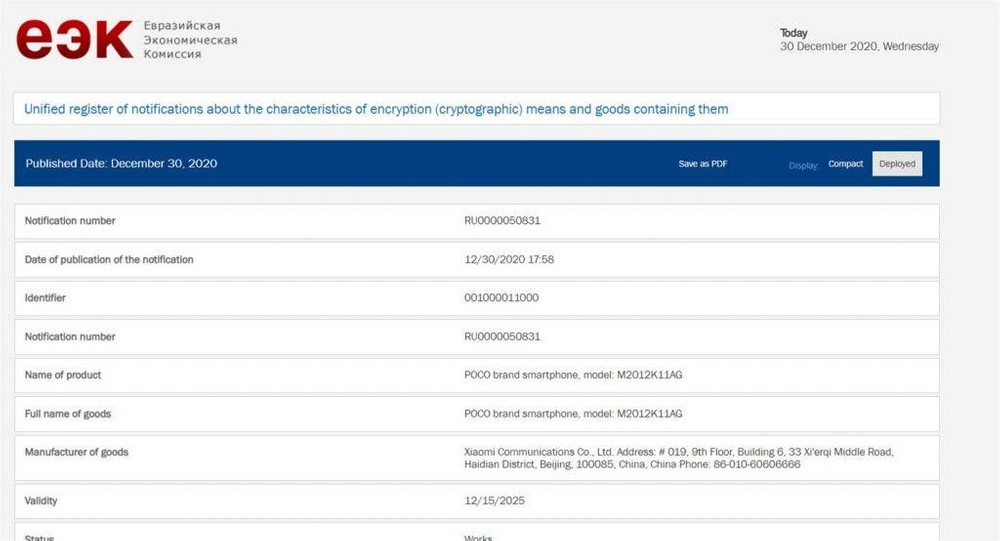This screenshot has width=1000, height=541.
Task: Click the Identifier row label
Action: tap(45, 297)
